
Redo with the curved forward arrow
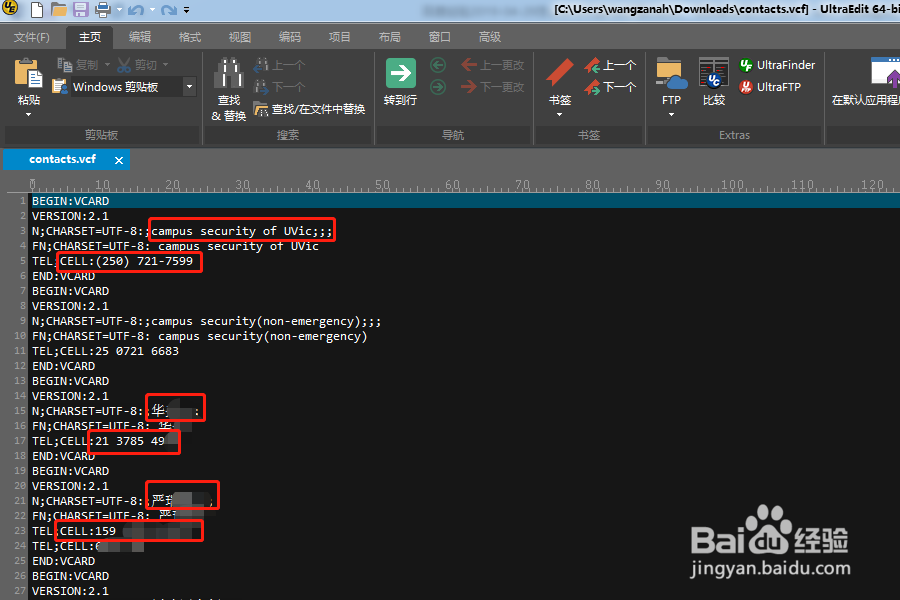pos(169,9)
